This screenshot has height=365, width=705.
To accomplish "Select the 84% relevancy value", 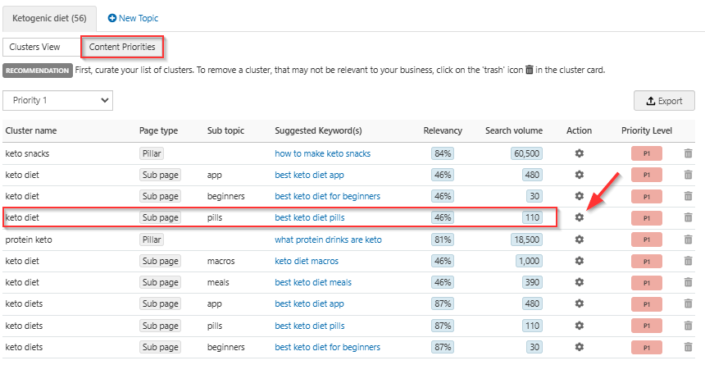I will pyautogui.click(x=443, y=153).
